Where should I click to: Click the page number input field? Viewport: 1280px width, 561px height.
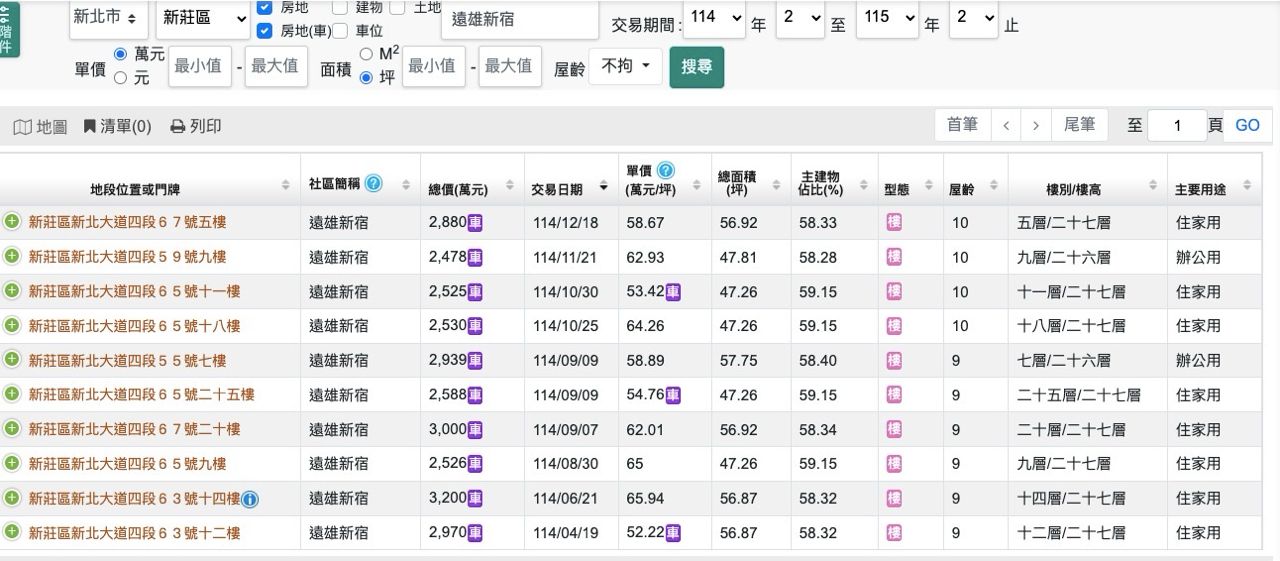pos(1177,125)
